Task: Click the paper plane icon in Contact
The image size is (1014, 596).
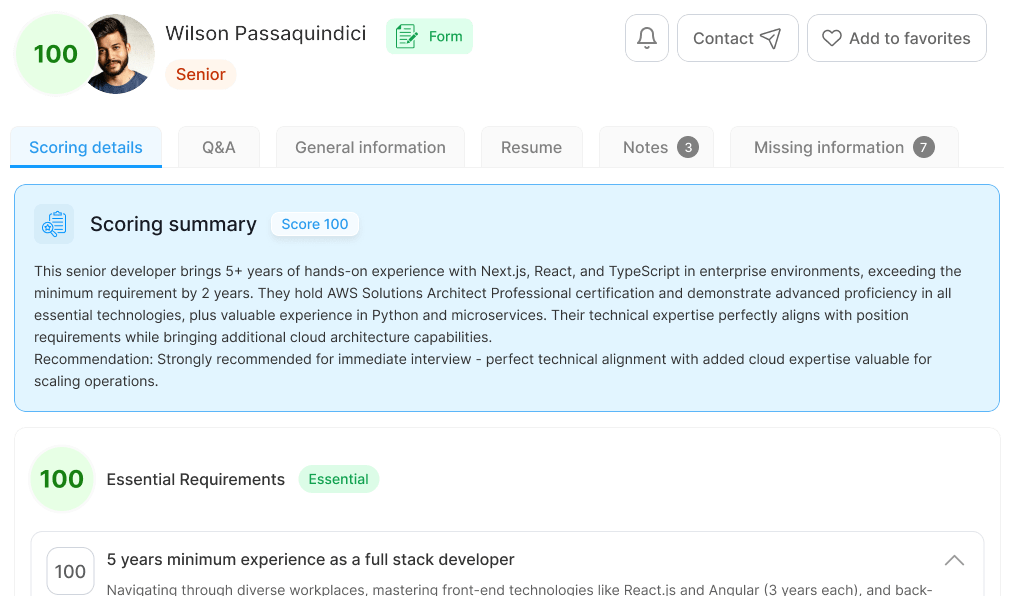Action: pos(770,38)
